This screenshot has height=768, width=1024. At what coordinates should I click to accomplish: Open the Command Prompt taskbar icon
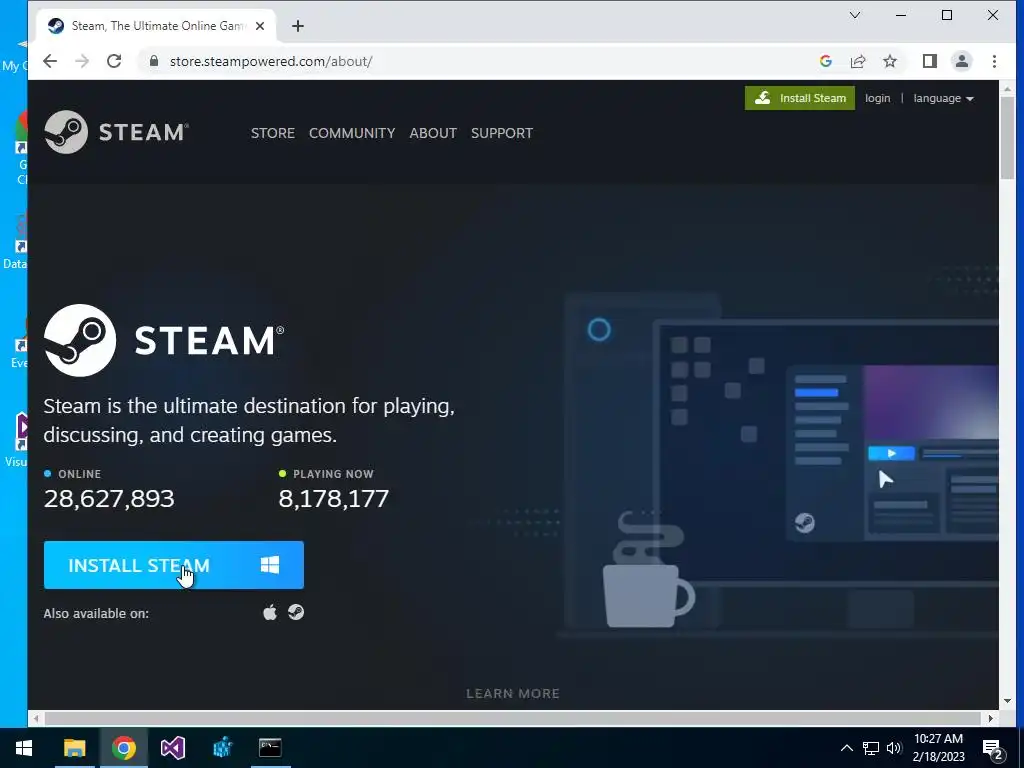click(x=270, y=748)
